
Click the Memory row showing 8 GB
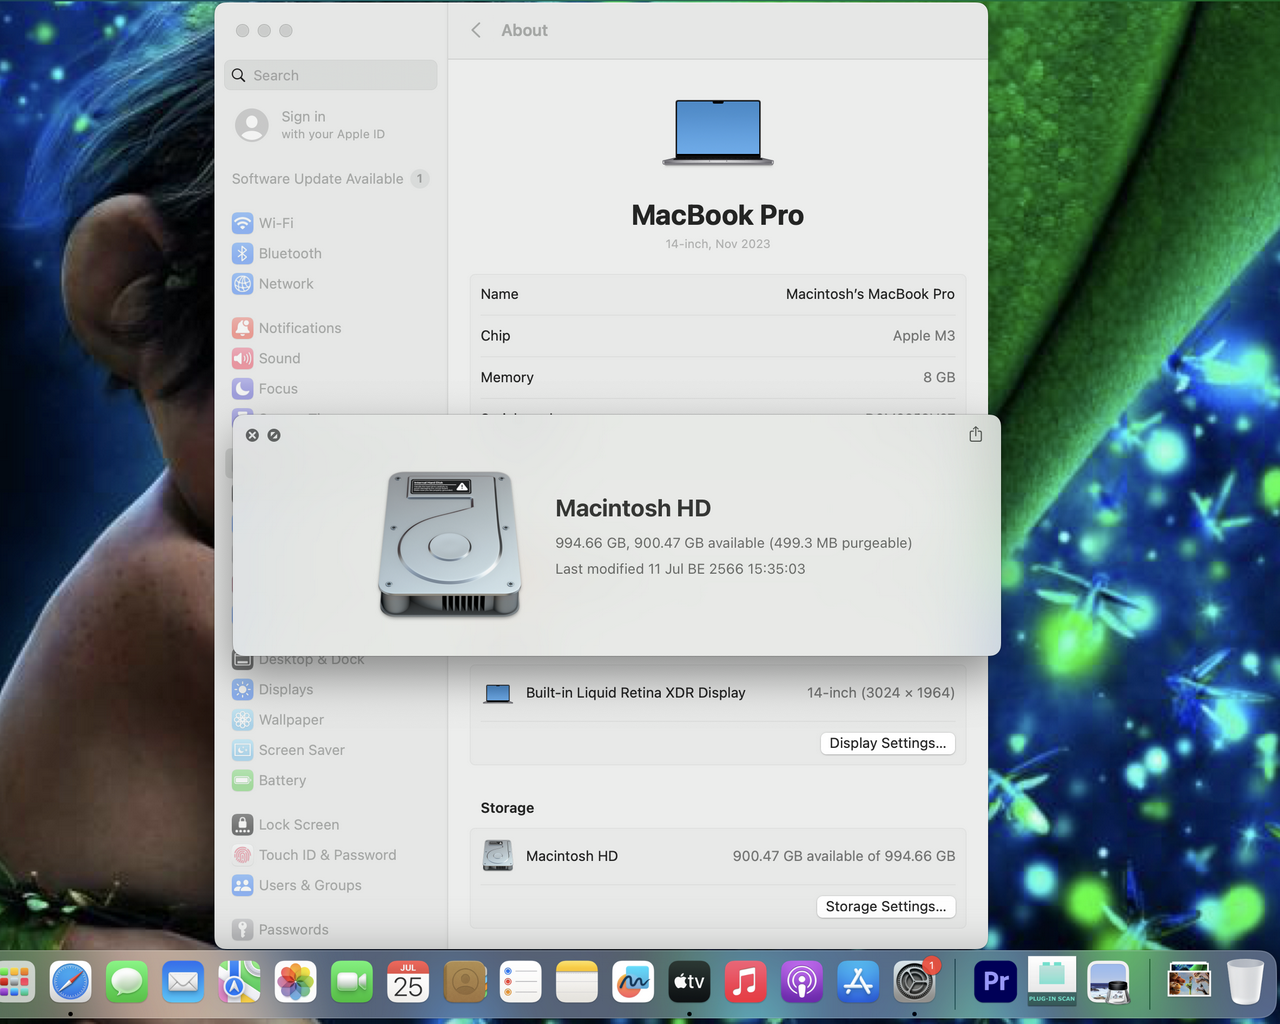click(718, 377)
